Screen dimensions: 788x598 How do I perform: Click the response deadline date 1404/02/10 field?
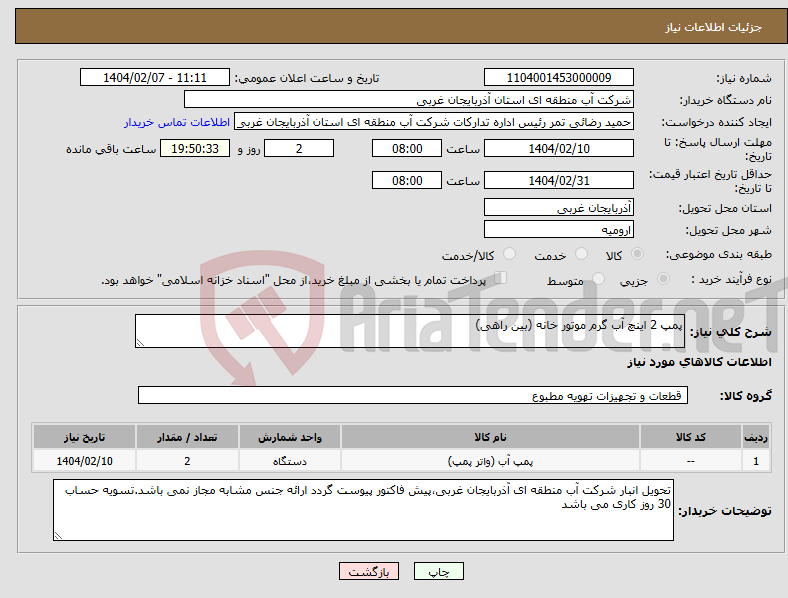pos(558,148)
